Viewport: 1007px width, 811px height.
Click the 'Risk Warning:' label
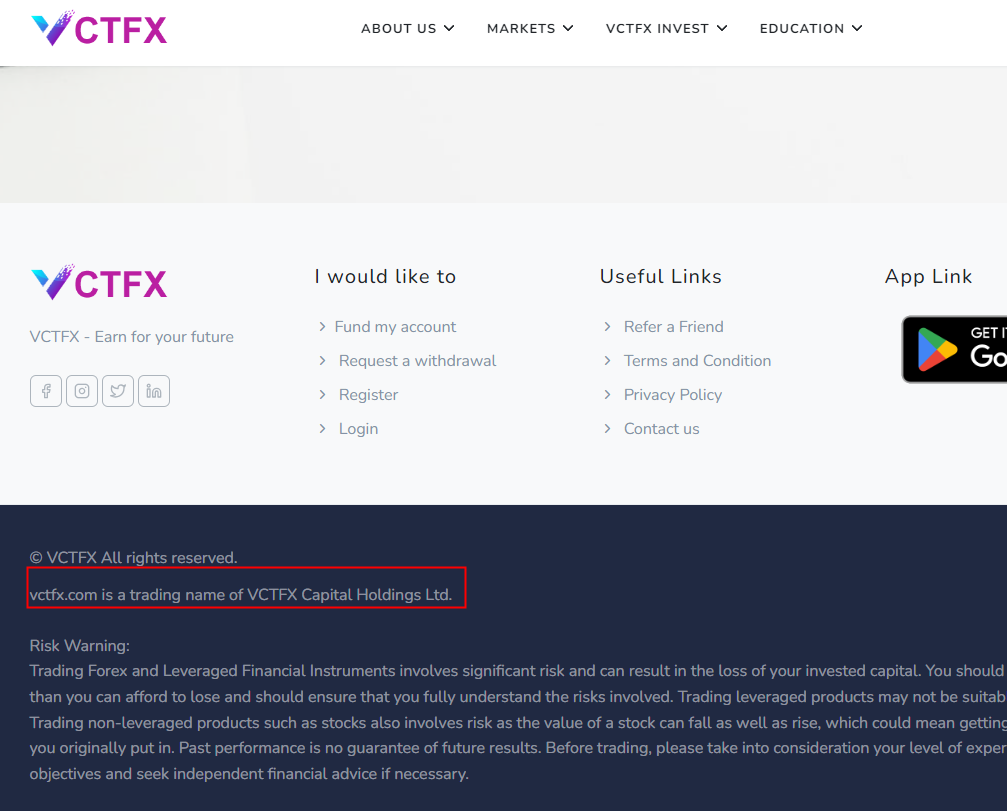[x=80, y=646]
